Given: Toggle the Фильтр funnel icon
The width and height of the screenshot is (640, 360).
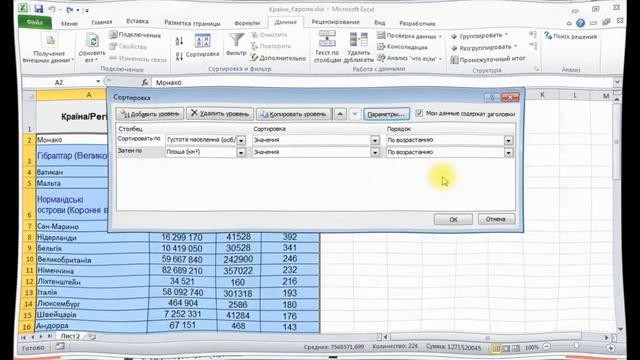Looking at the screenshot, I should click(x=236, y=41).
